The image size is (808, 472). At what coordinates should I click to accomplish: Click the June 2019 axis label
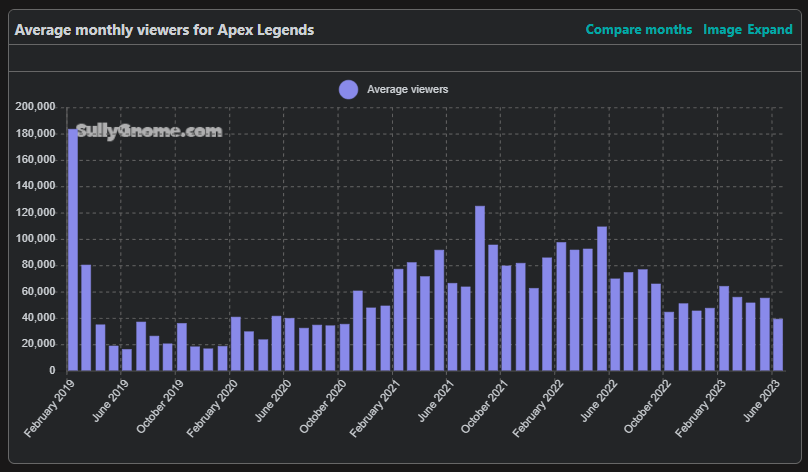pos(110,401)
